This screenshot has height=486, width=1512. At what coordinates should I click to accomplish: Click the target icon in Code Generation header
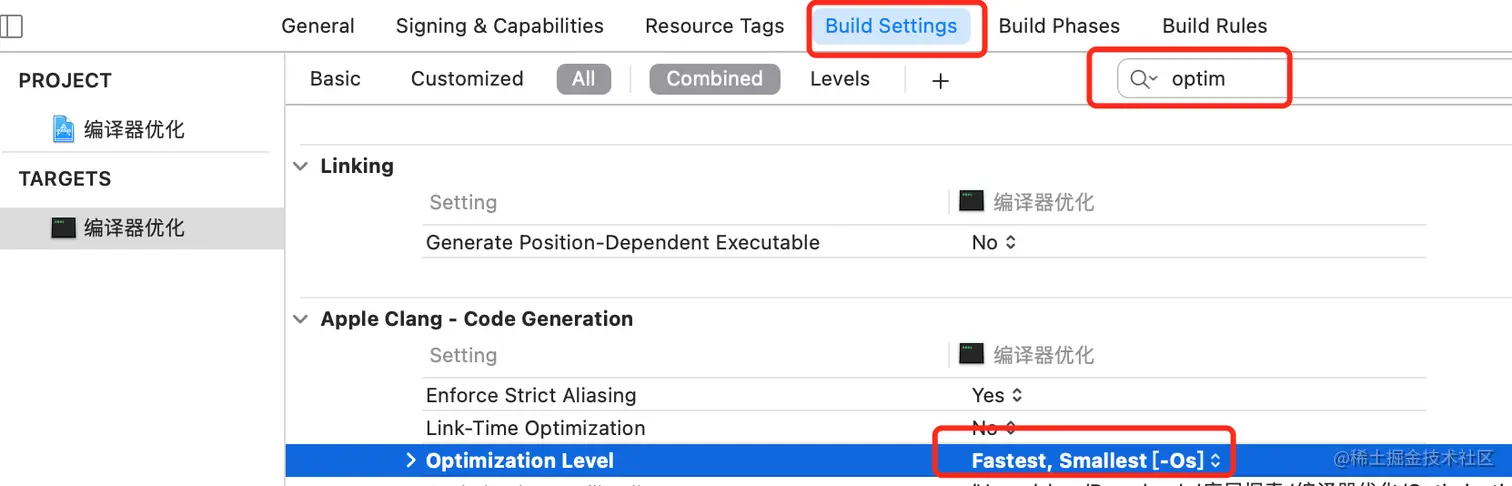971,354
